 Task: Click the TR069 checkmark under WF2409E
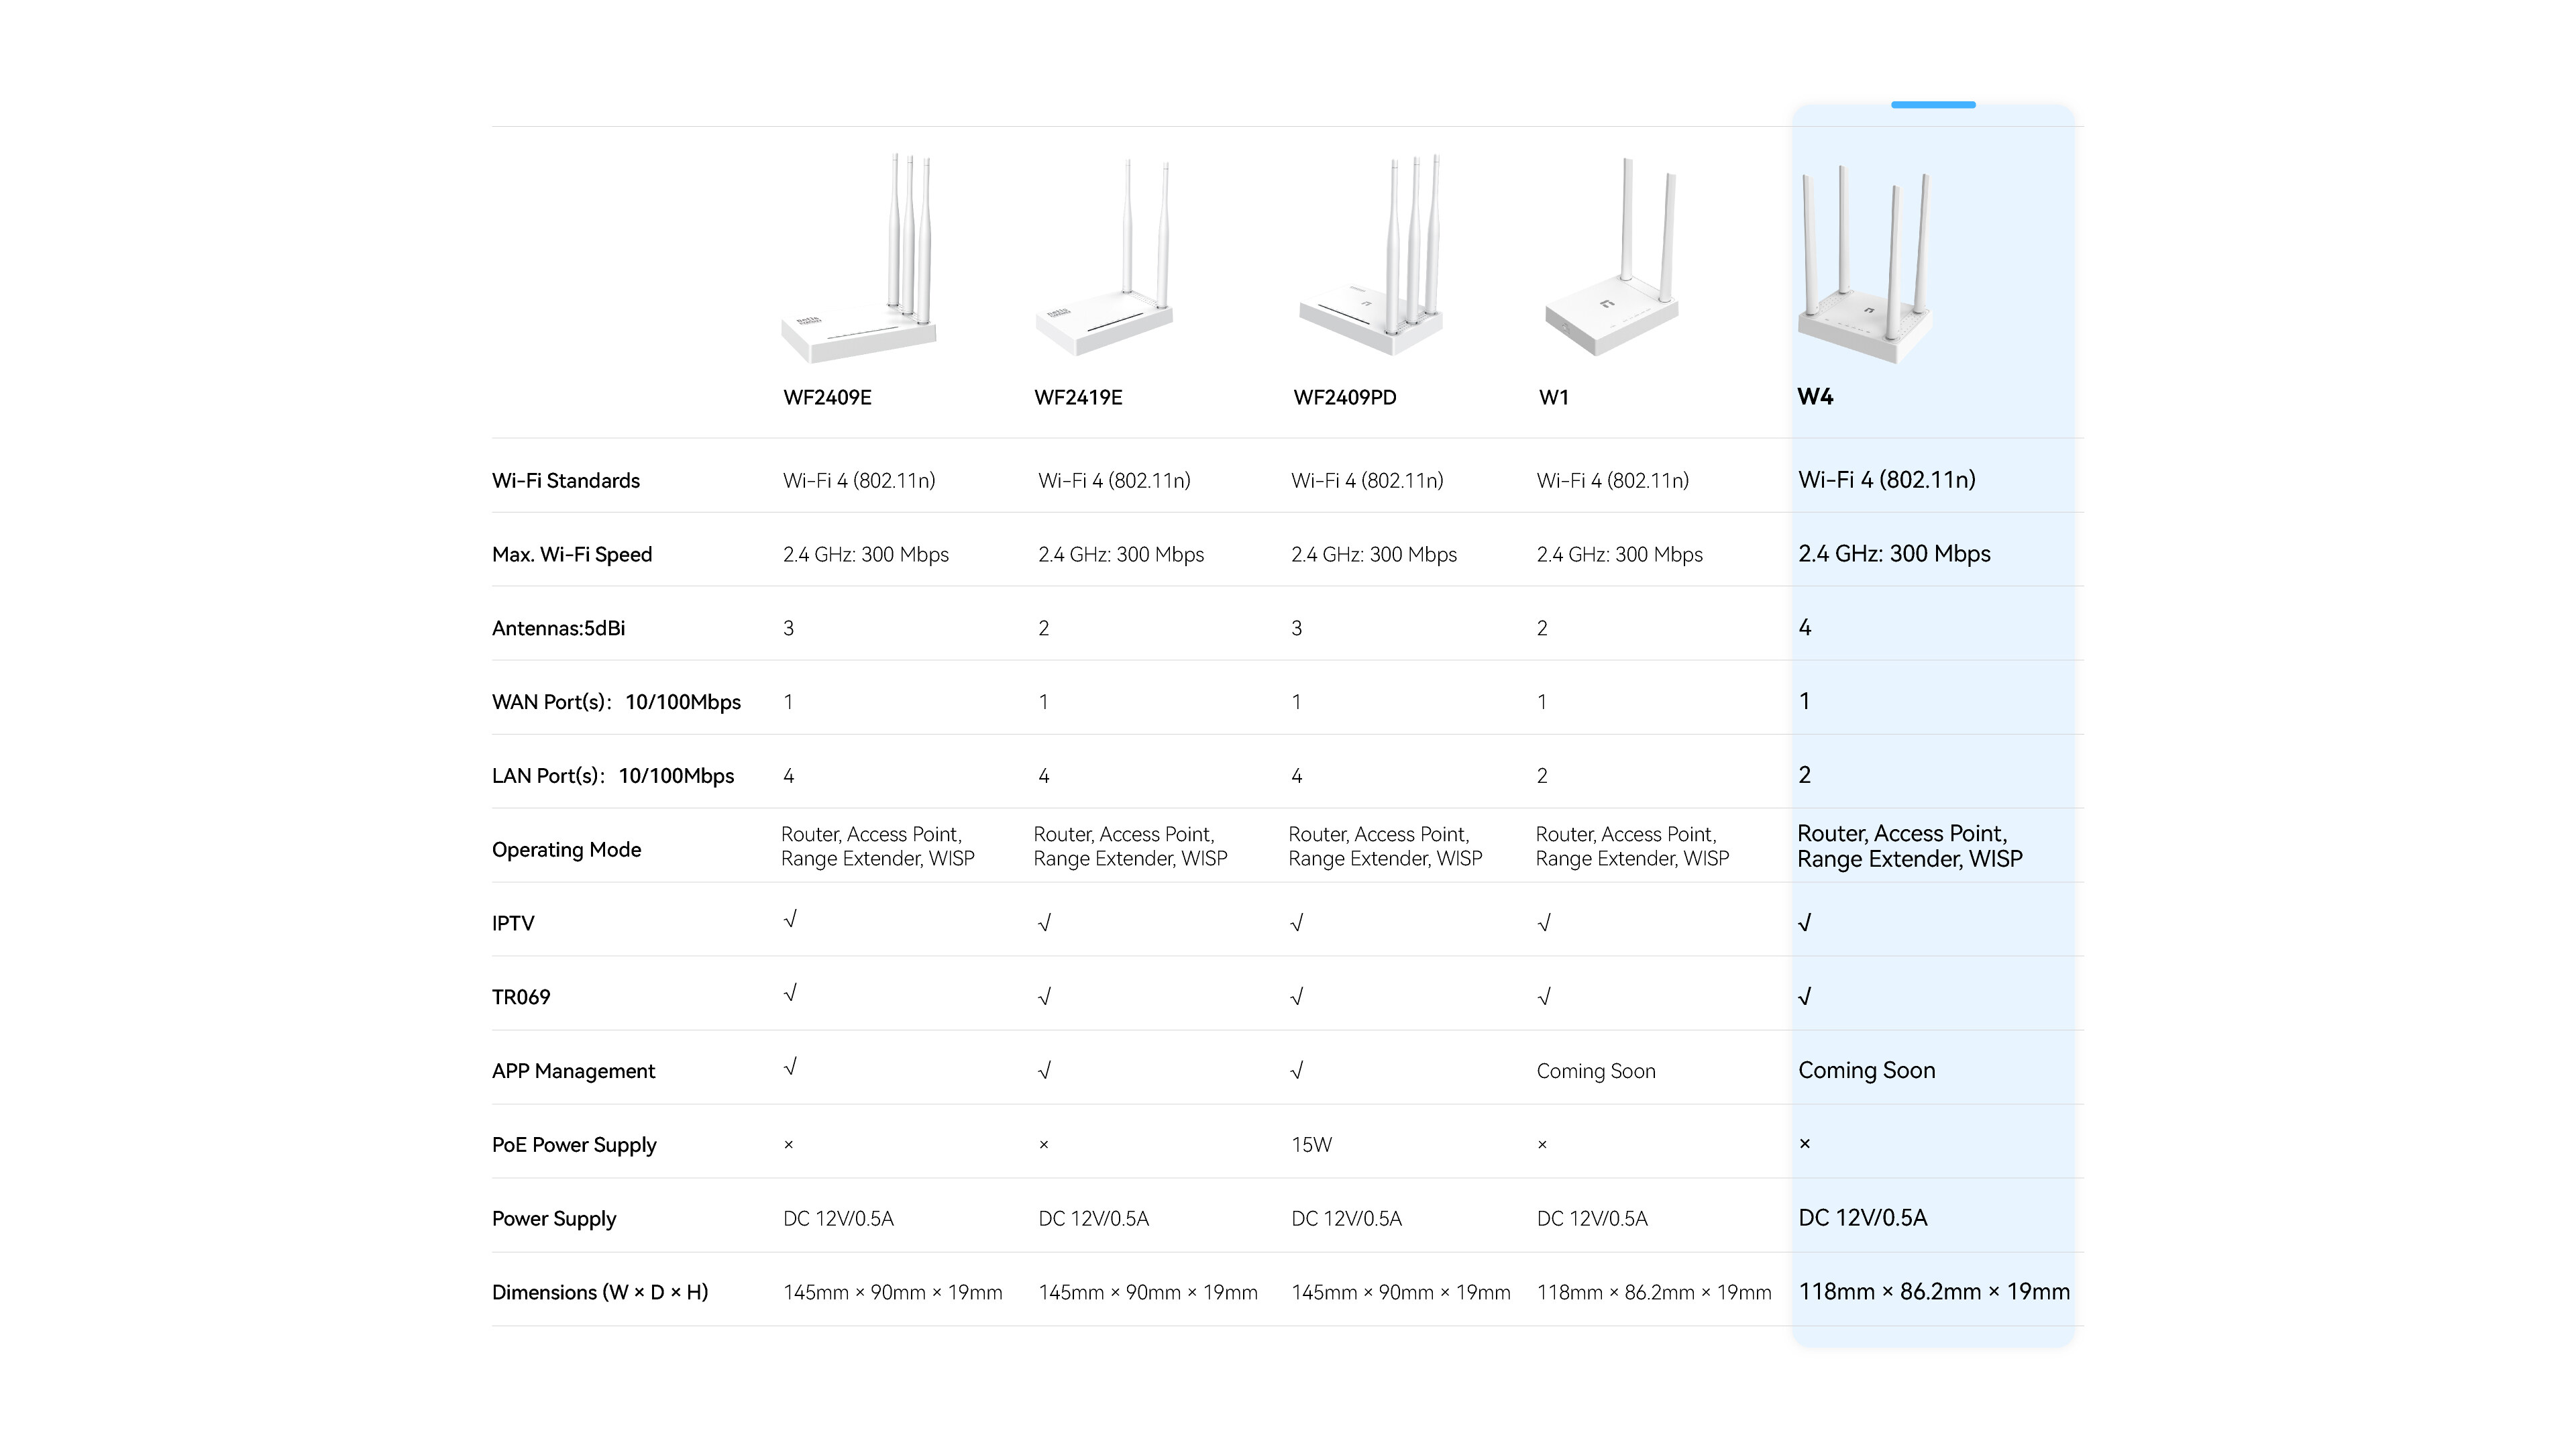[790, 993]
